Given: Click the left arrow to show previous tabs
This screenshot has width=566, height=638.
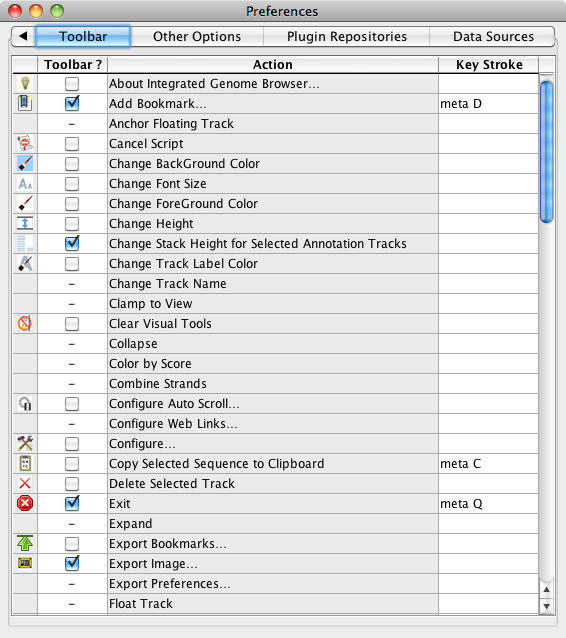Looking at the screenshot, I should coord(23,36).
